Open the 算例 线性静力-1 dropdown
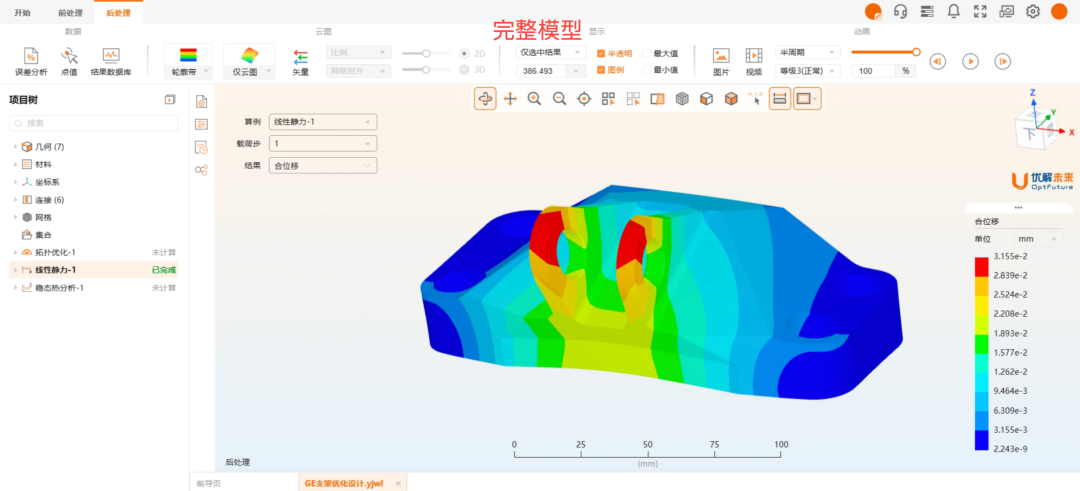The image size is (1080, 491). [x=322, y=122]
